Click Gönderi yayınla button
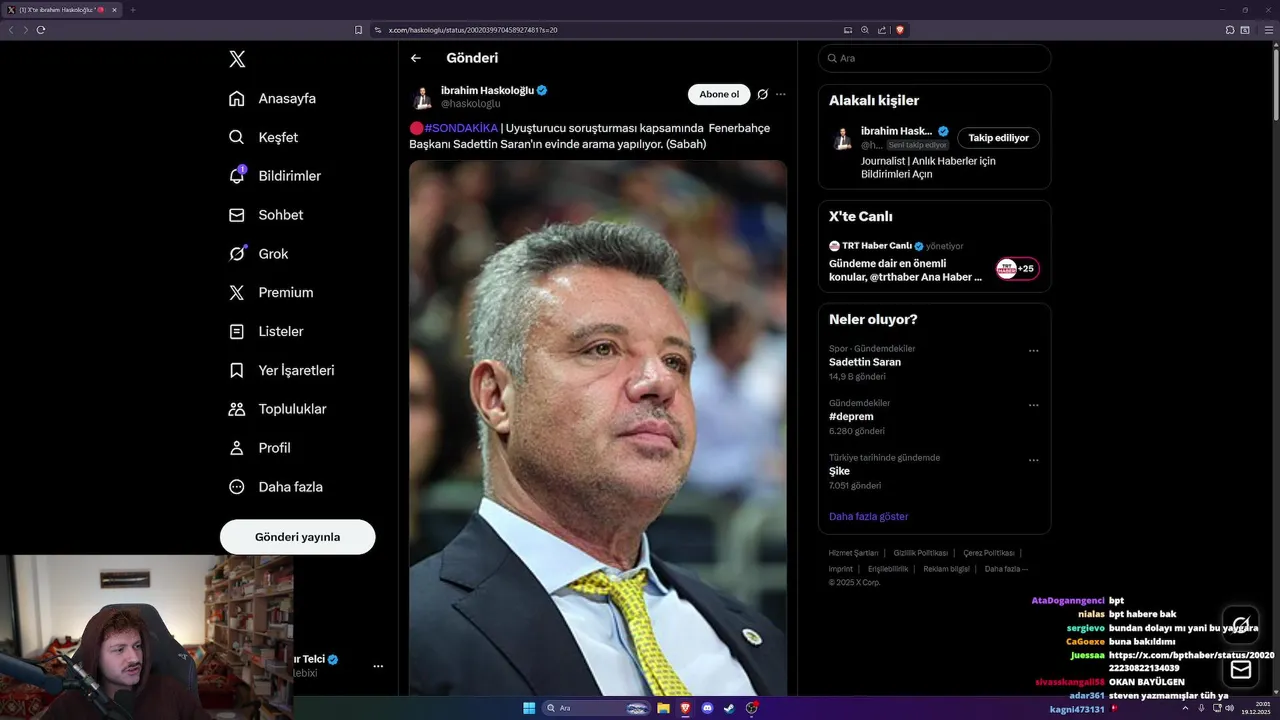This screenshot has height=720, width=1280. (x=298, y=537)
